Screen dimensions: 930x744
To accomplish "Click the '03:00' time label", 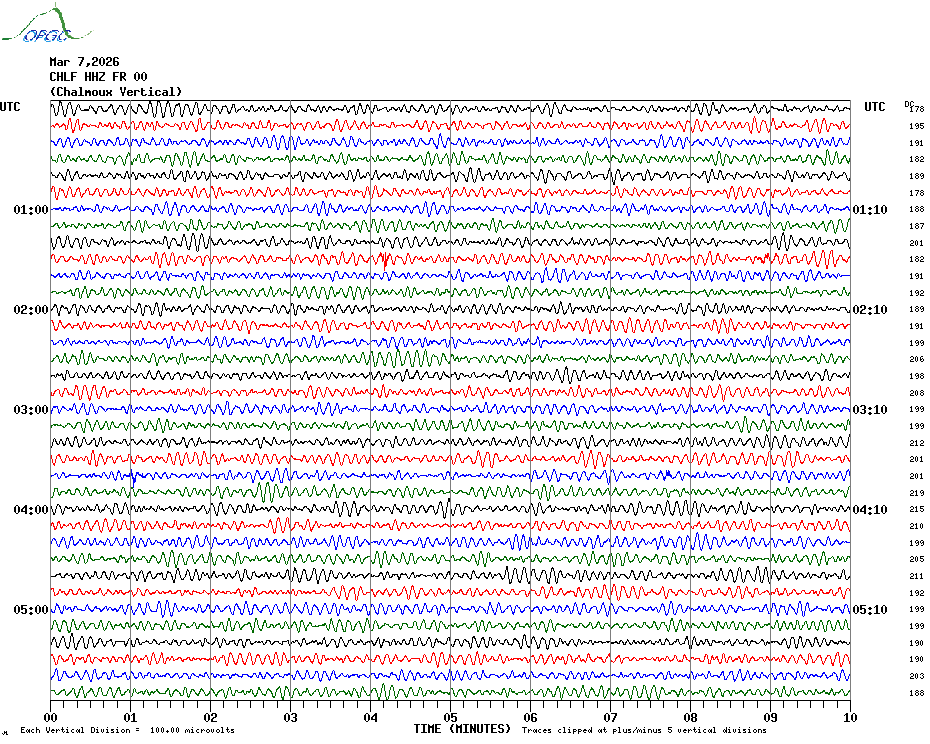I will (x=31, y=410).
